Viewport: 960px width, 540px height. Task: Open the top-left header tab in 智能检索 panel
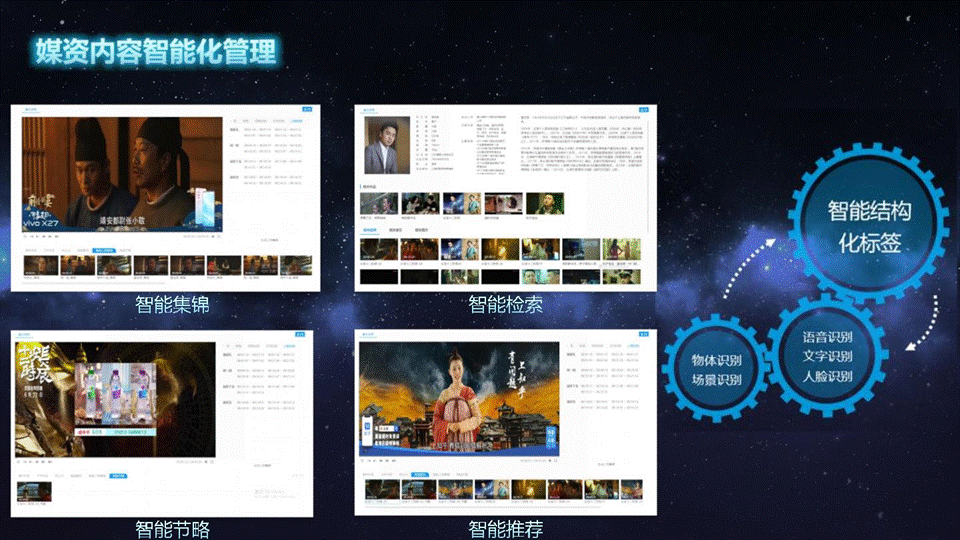369,110
